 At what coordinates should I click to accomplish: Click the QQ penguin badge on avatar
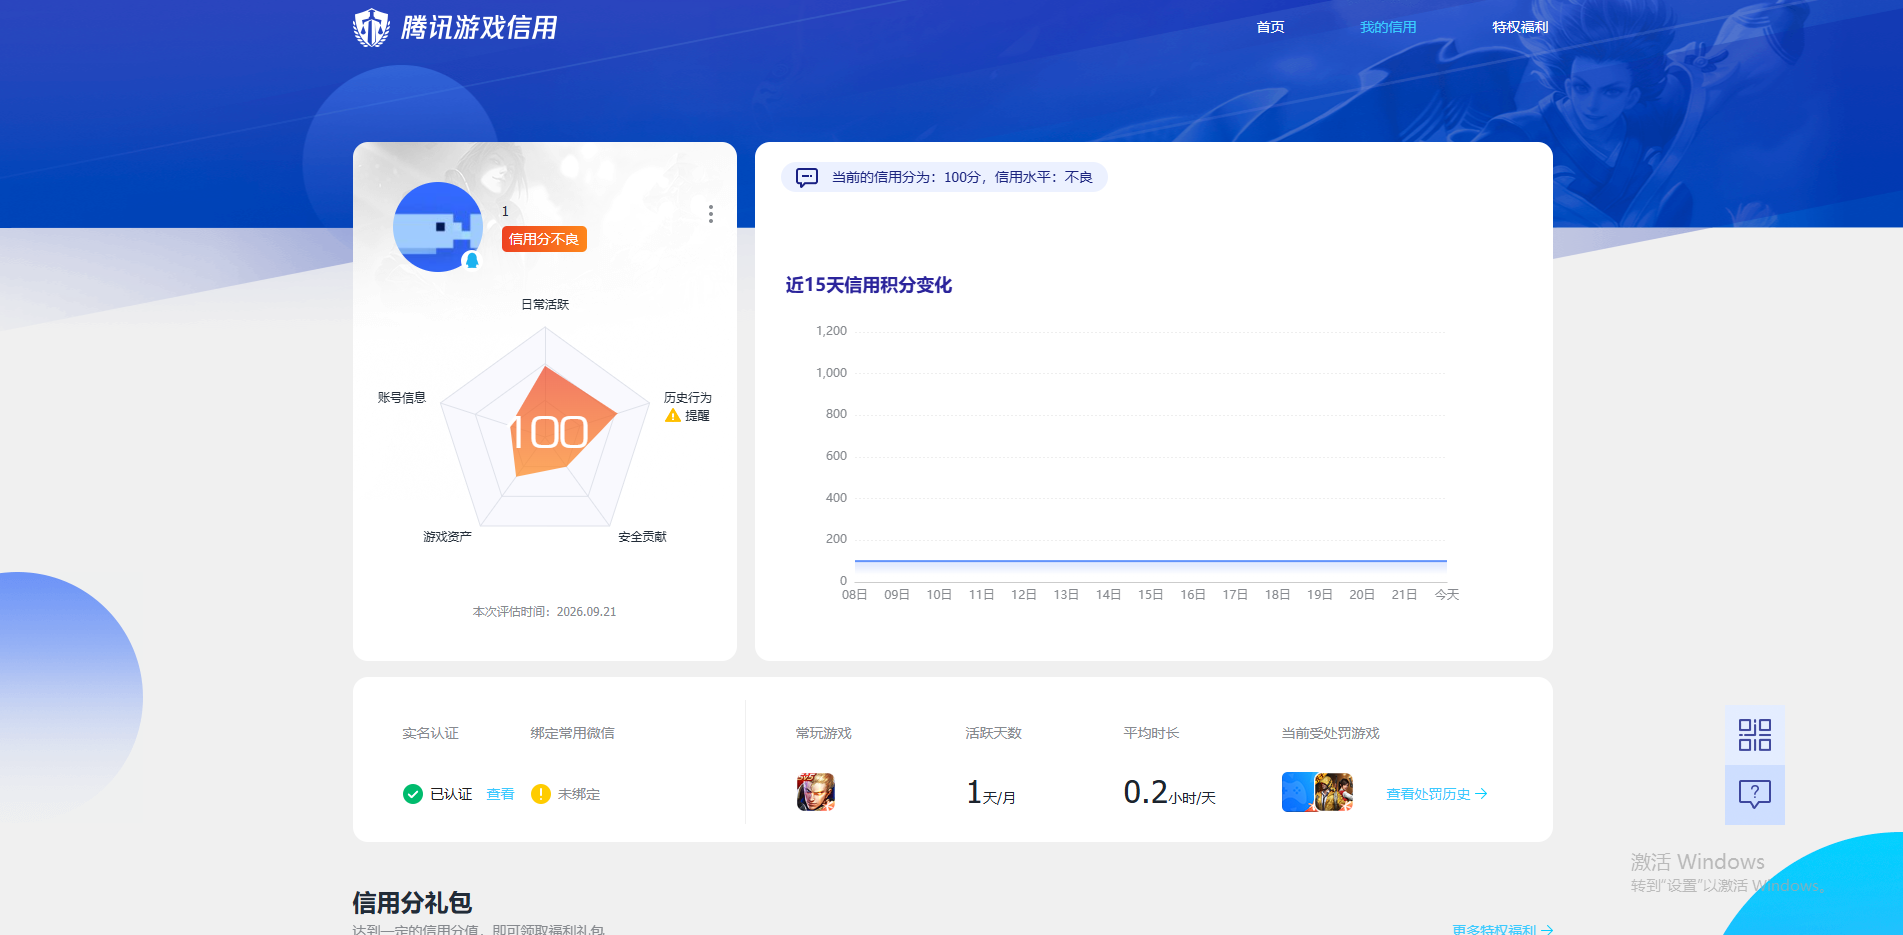[472, 261]
